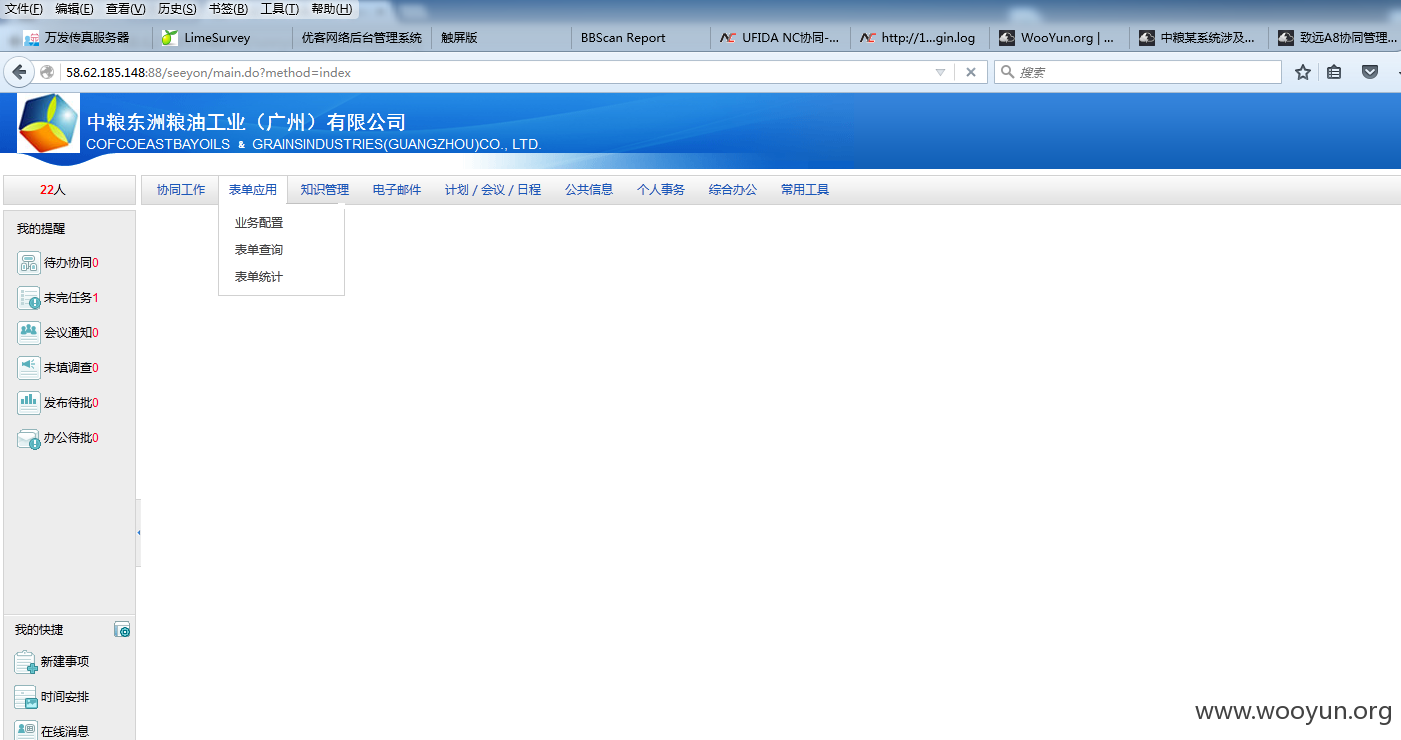Image resolution: width=1401 pixels, height=740 pixels.
Task: Switch to the UFIDA NC协同 tab
Action: 781,38
